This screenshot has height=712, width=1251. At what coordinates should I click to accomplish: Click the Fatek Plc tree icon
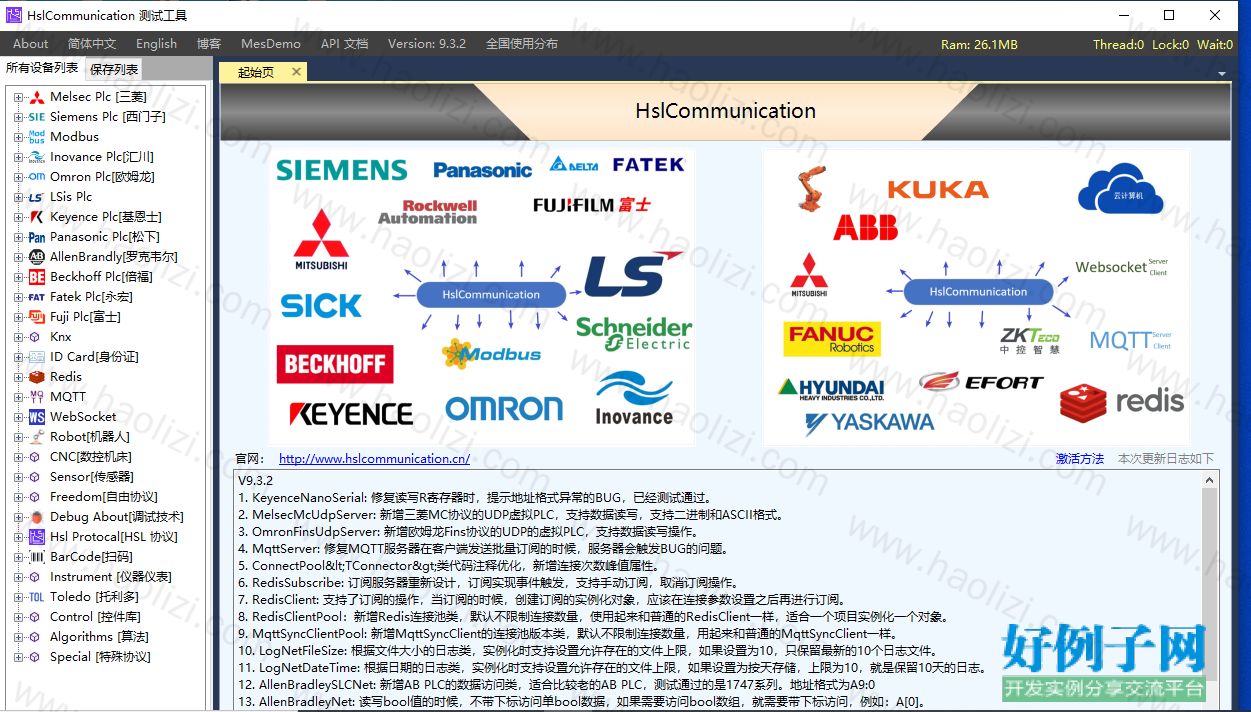(36, 297)
